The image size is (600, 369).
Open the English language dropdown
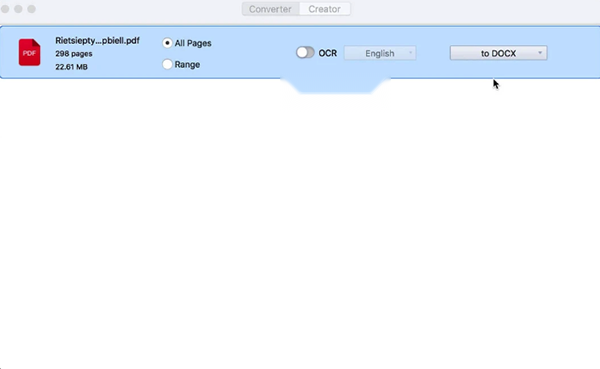(x=380, y=53)
